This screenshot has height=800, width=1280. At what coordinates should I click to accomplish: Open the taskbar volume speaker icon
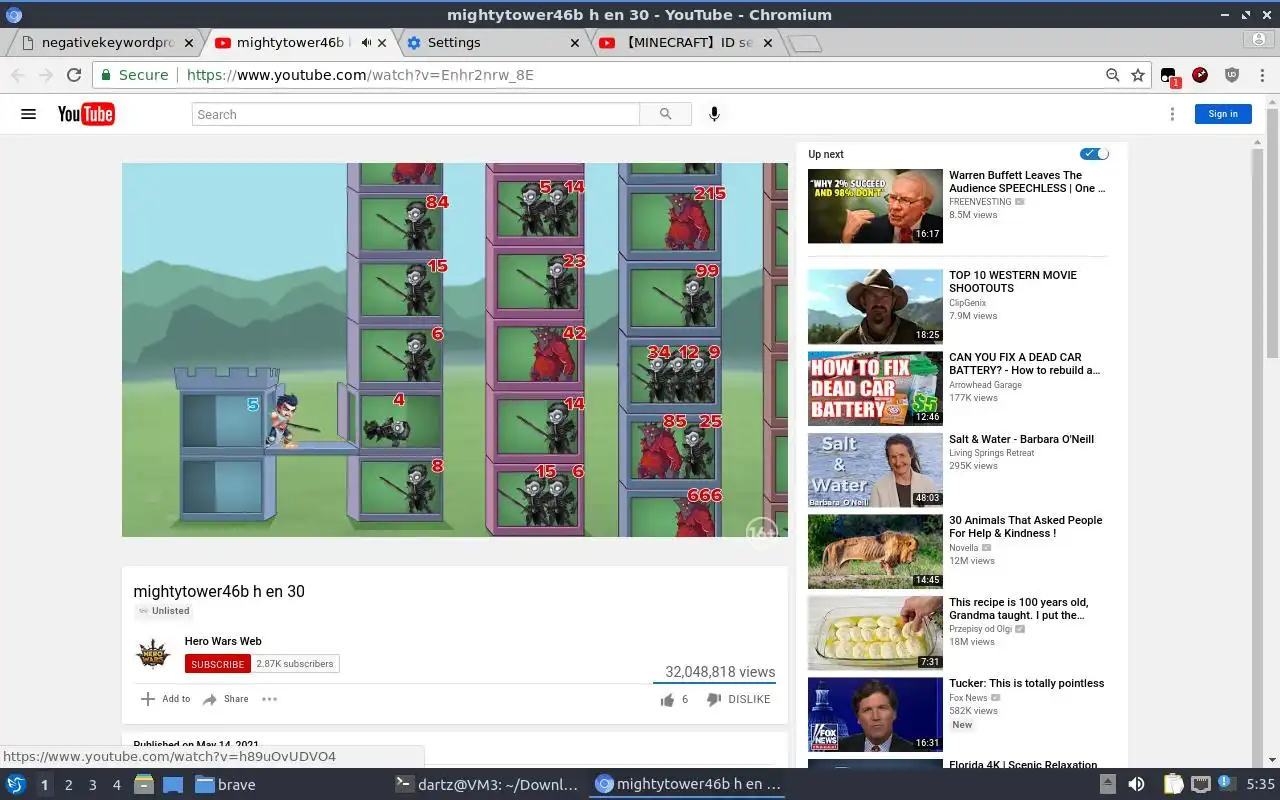point(1136,784)
